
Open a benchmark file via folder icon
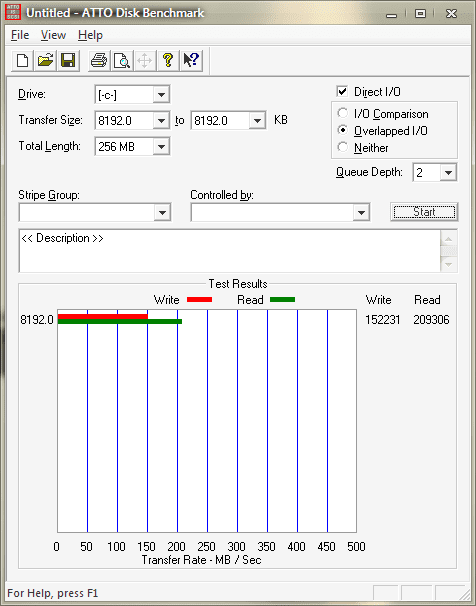pyautogui.click(x=45, y=61)
